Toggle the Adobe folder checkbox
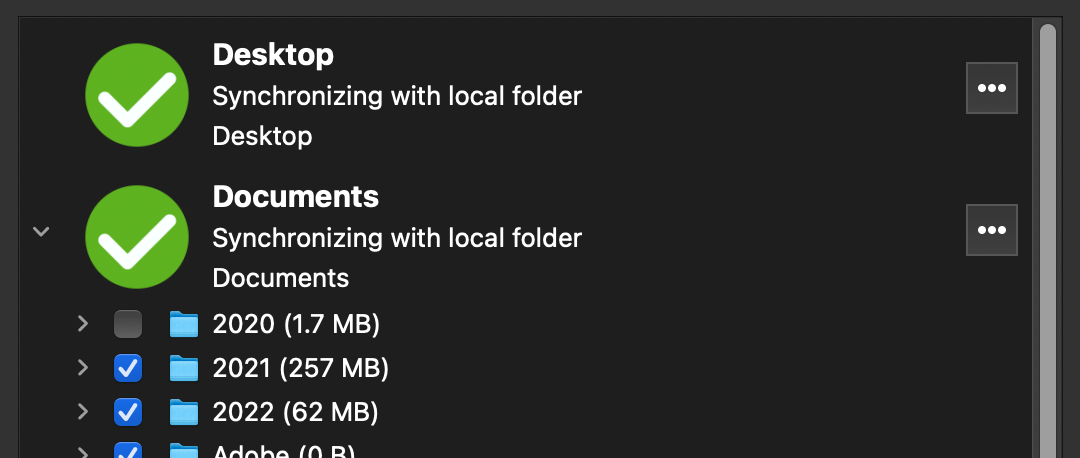Viewport: 1080px width, 458px height. click(128, 451)
